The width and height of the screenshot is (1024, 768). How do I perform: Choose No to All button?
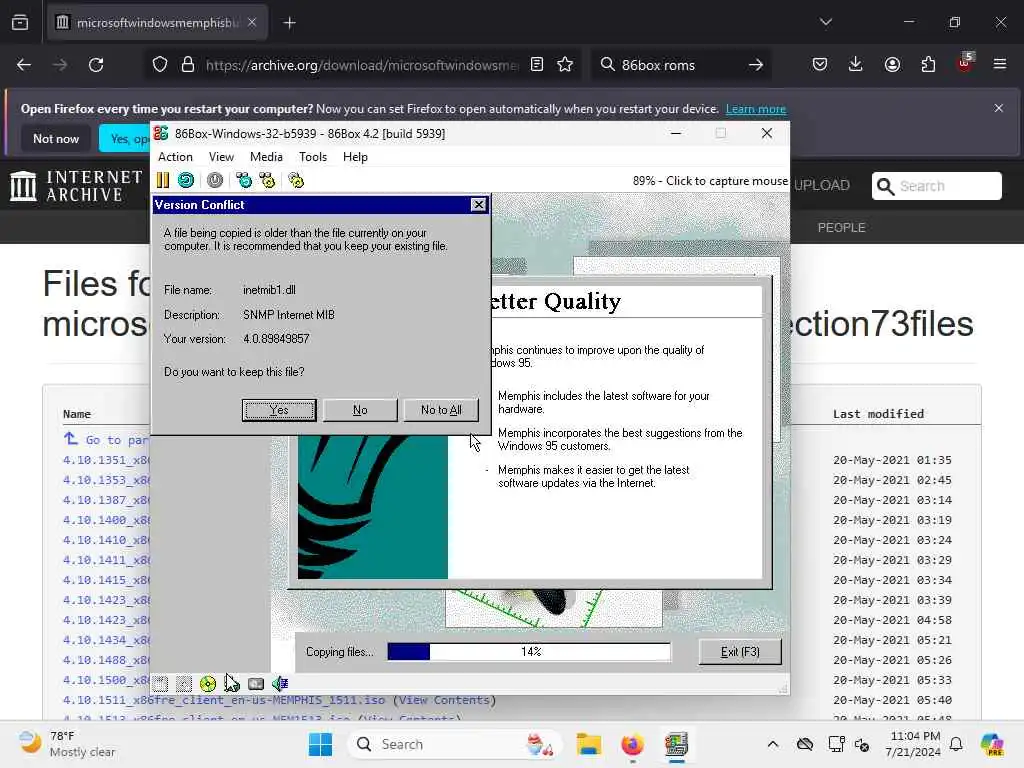[x=441, y=410]
